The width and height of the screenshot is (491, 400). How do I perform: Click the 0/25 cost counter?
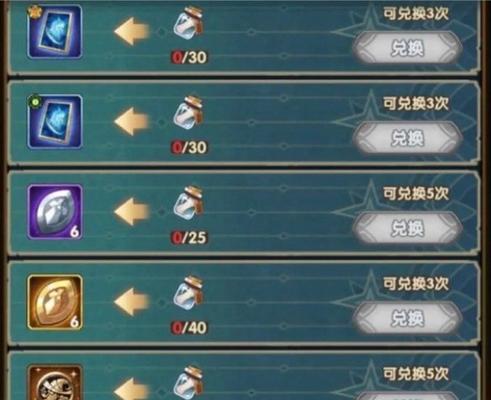coord(189,238)
